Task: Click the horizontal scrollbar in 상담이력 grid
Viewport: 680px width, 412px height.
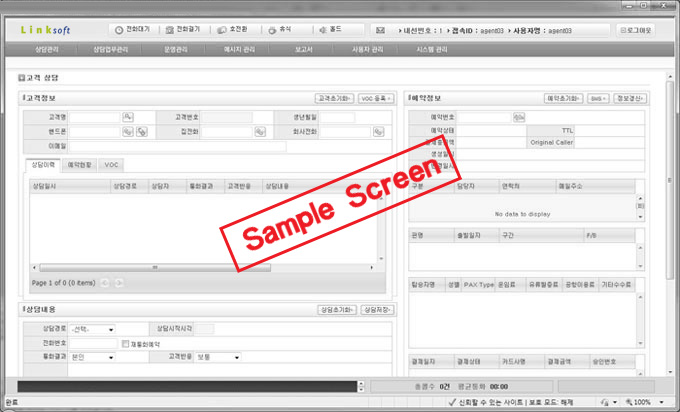Action: 200,269
